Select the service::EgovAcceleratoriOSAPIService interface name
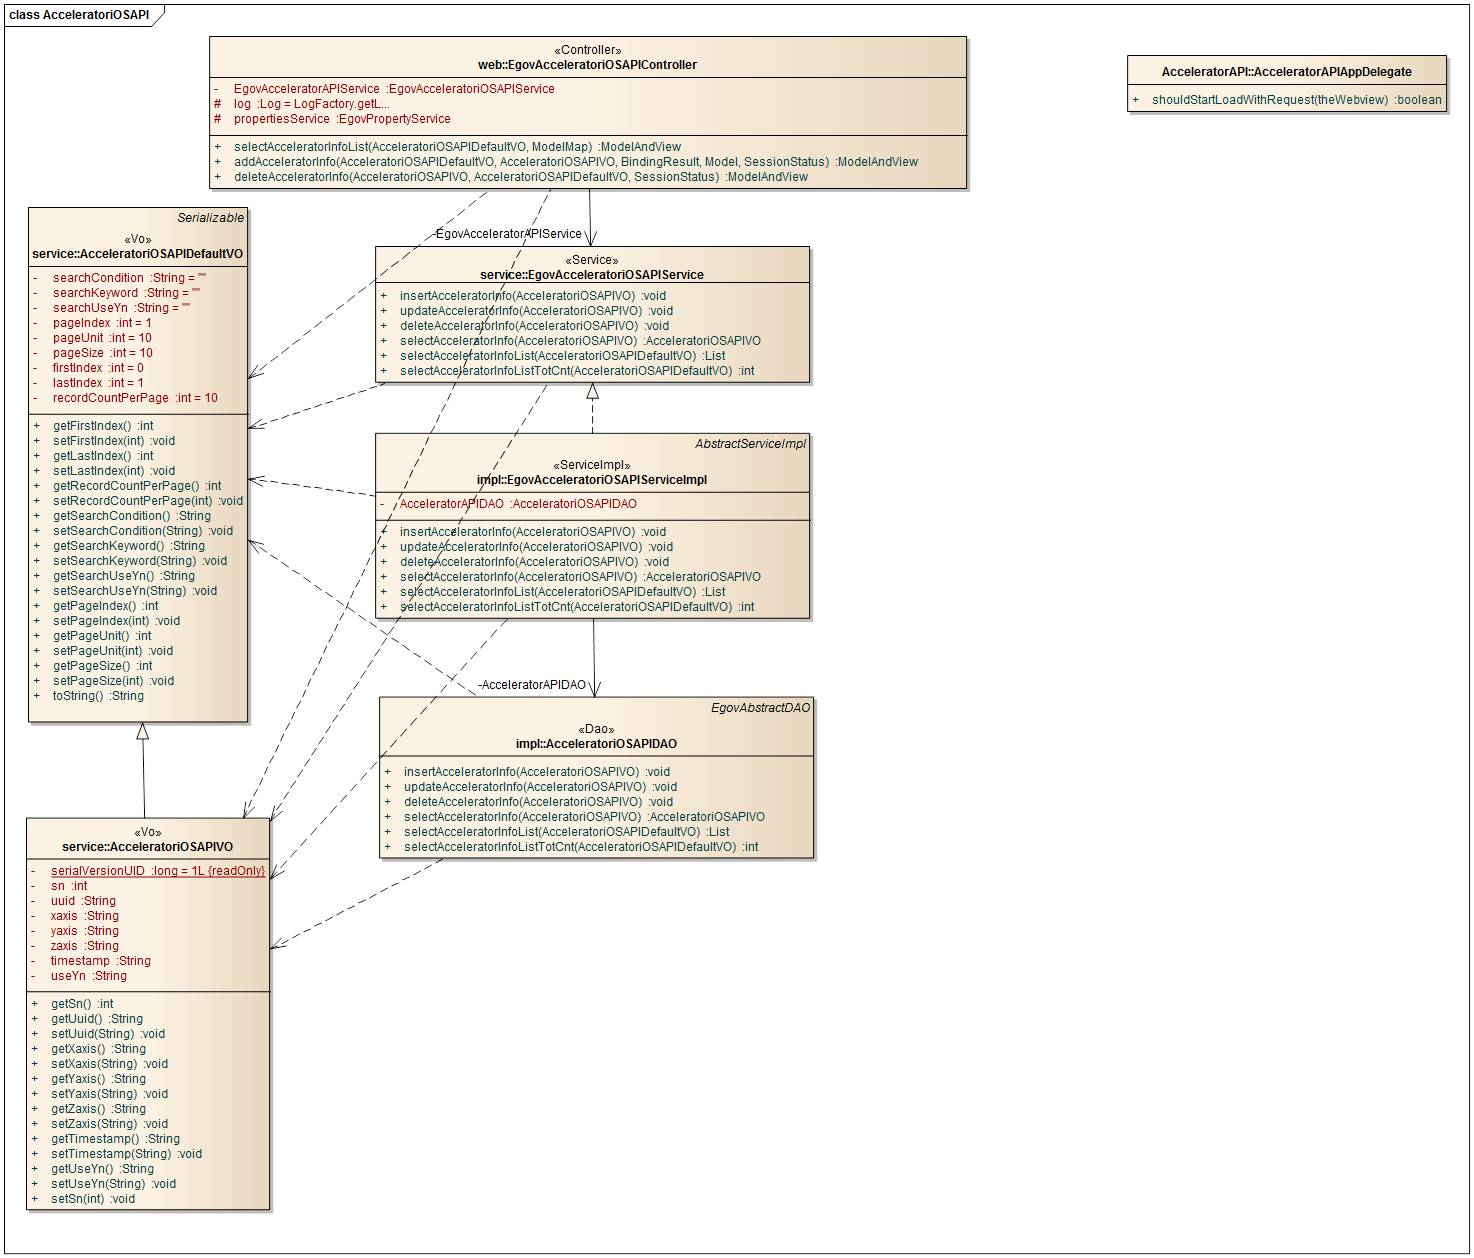This screenshot has height=1258, width=1474. 591,275
